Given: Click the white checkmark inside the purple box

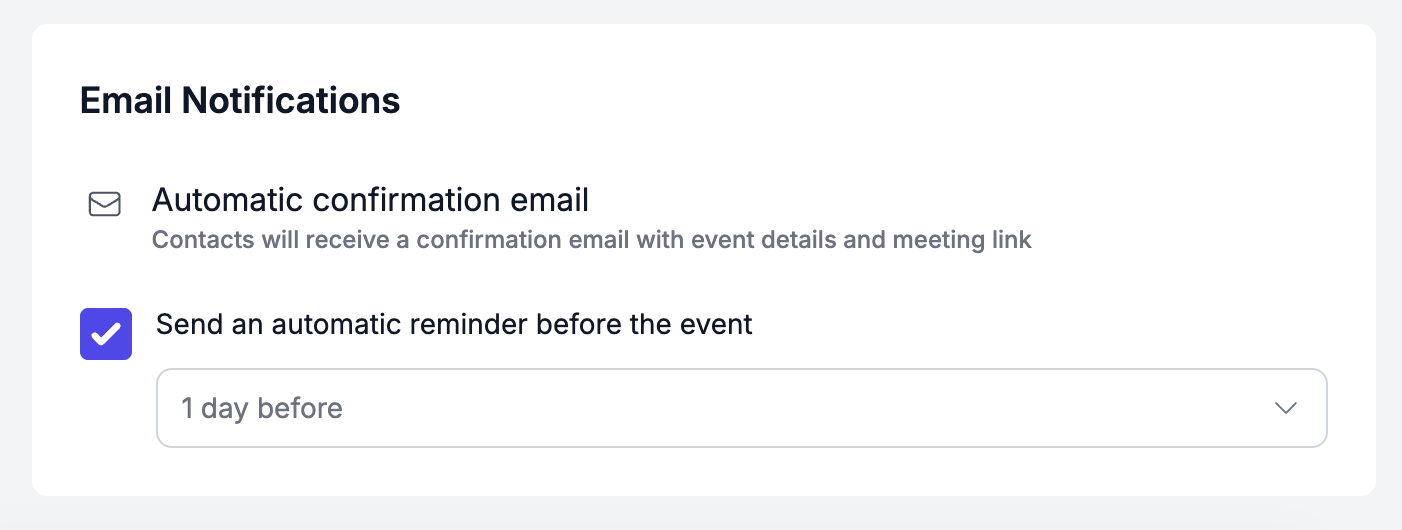Looking at the screenshot, I should (x=106, y=333).
